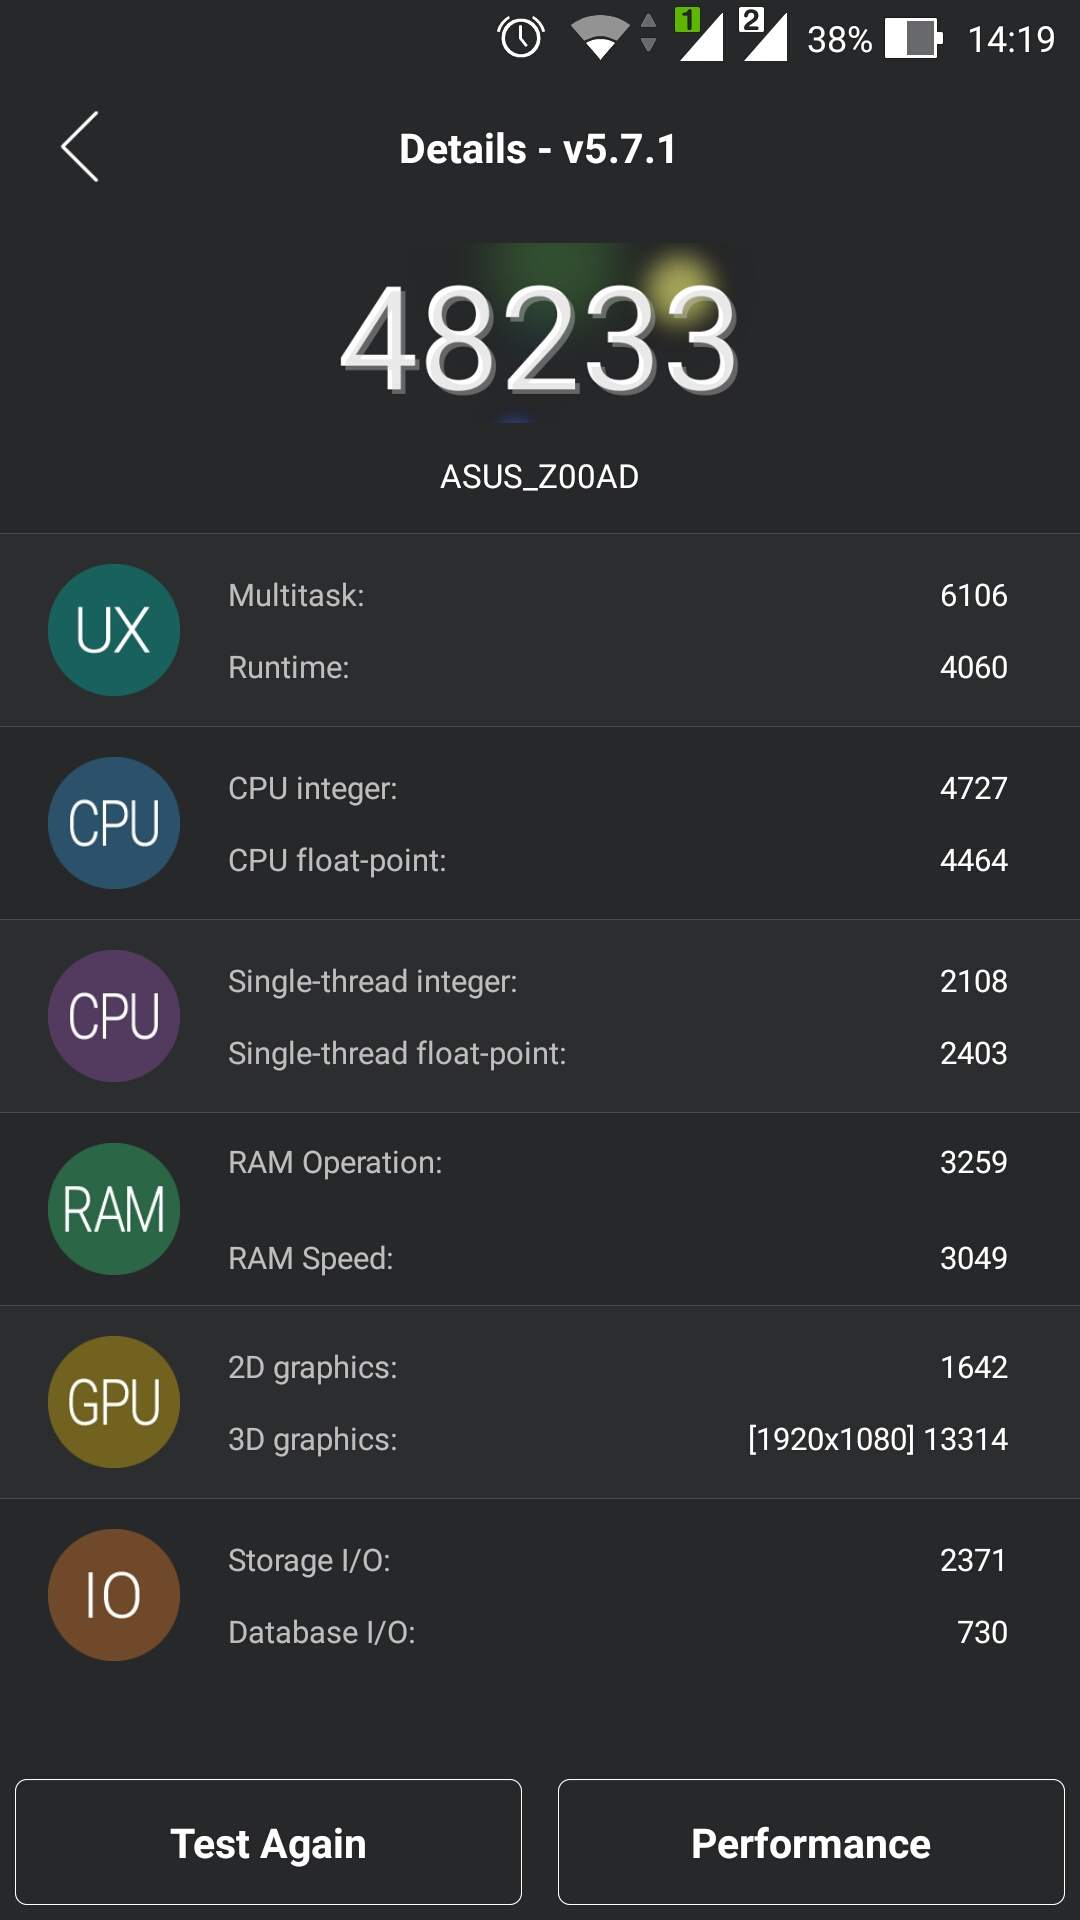
Task: Open the Performance button
Action: [x=811, y=1842]
